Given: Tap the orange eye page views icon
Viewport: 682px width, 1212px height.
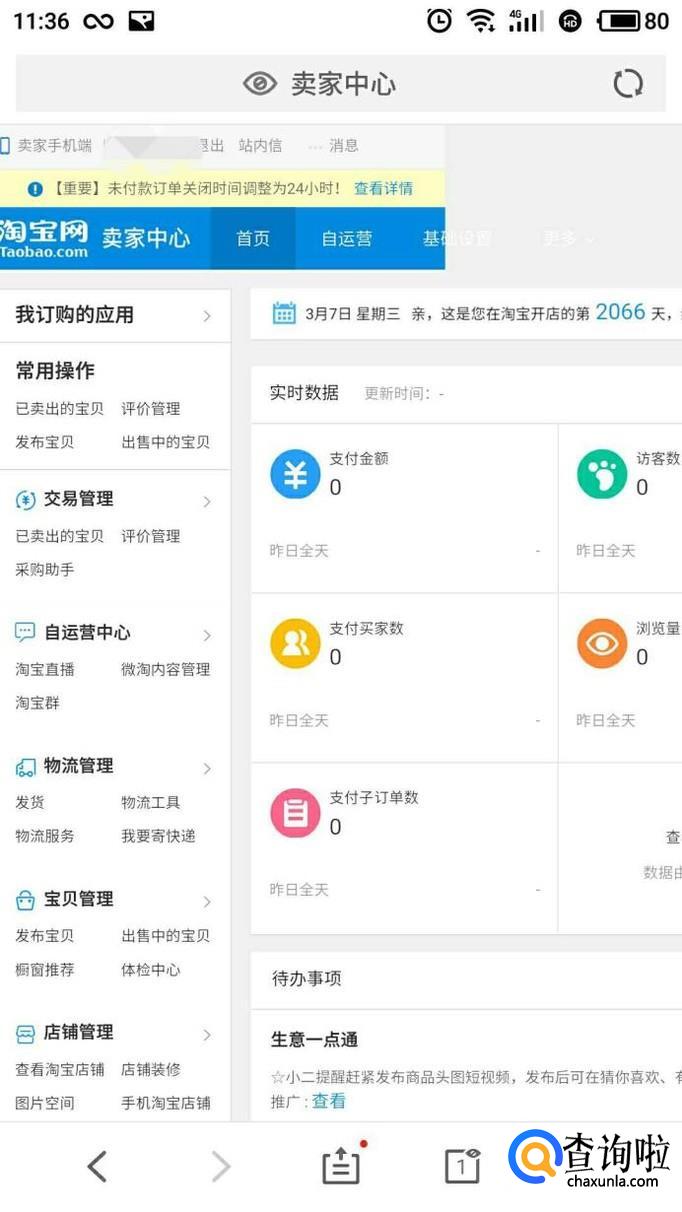Looking at the screenshot, I should (602, 644).
